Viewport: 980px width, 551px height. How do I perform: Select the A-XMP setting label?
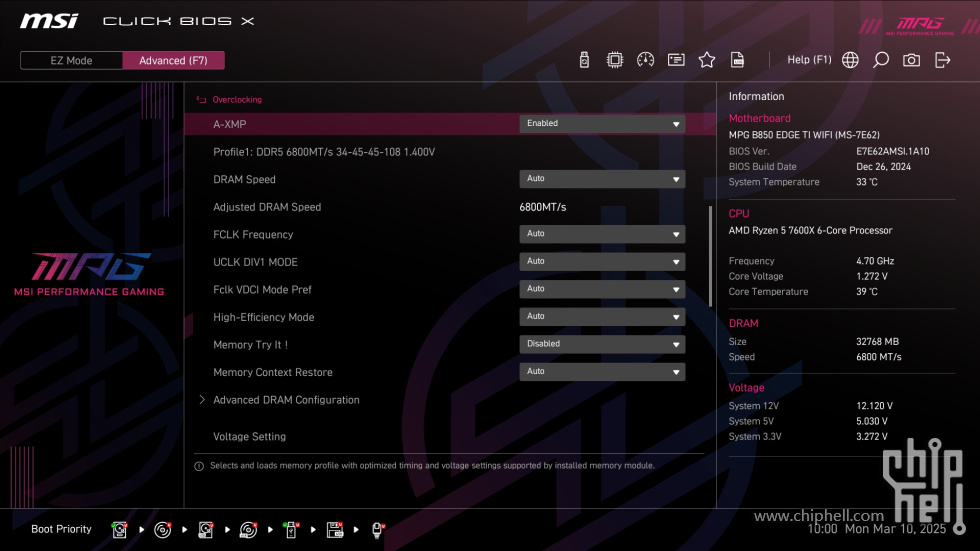click(229, 124)
